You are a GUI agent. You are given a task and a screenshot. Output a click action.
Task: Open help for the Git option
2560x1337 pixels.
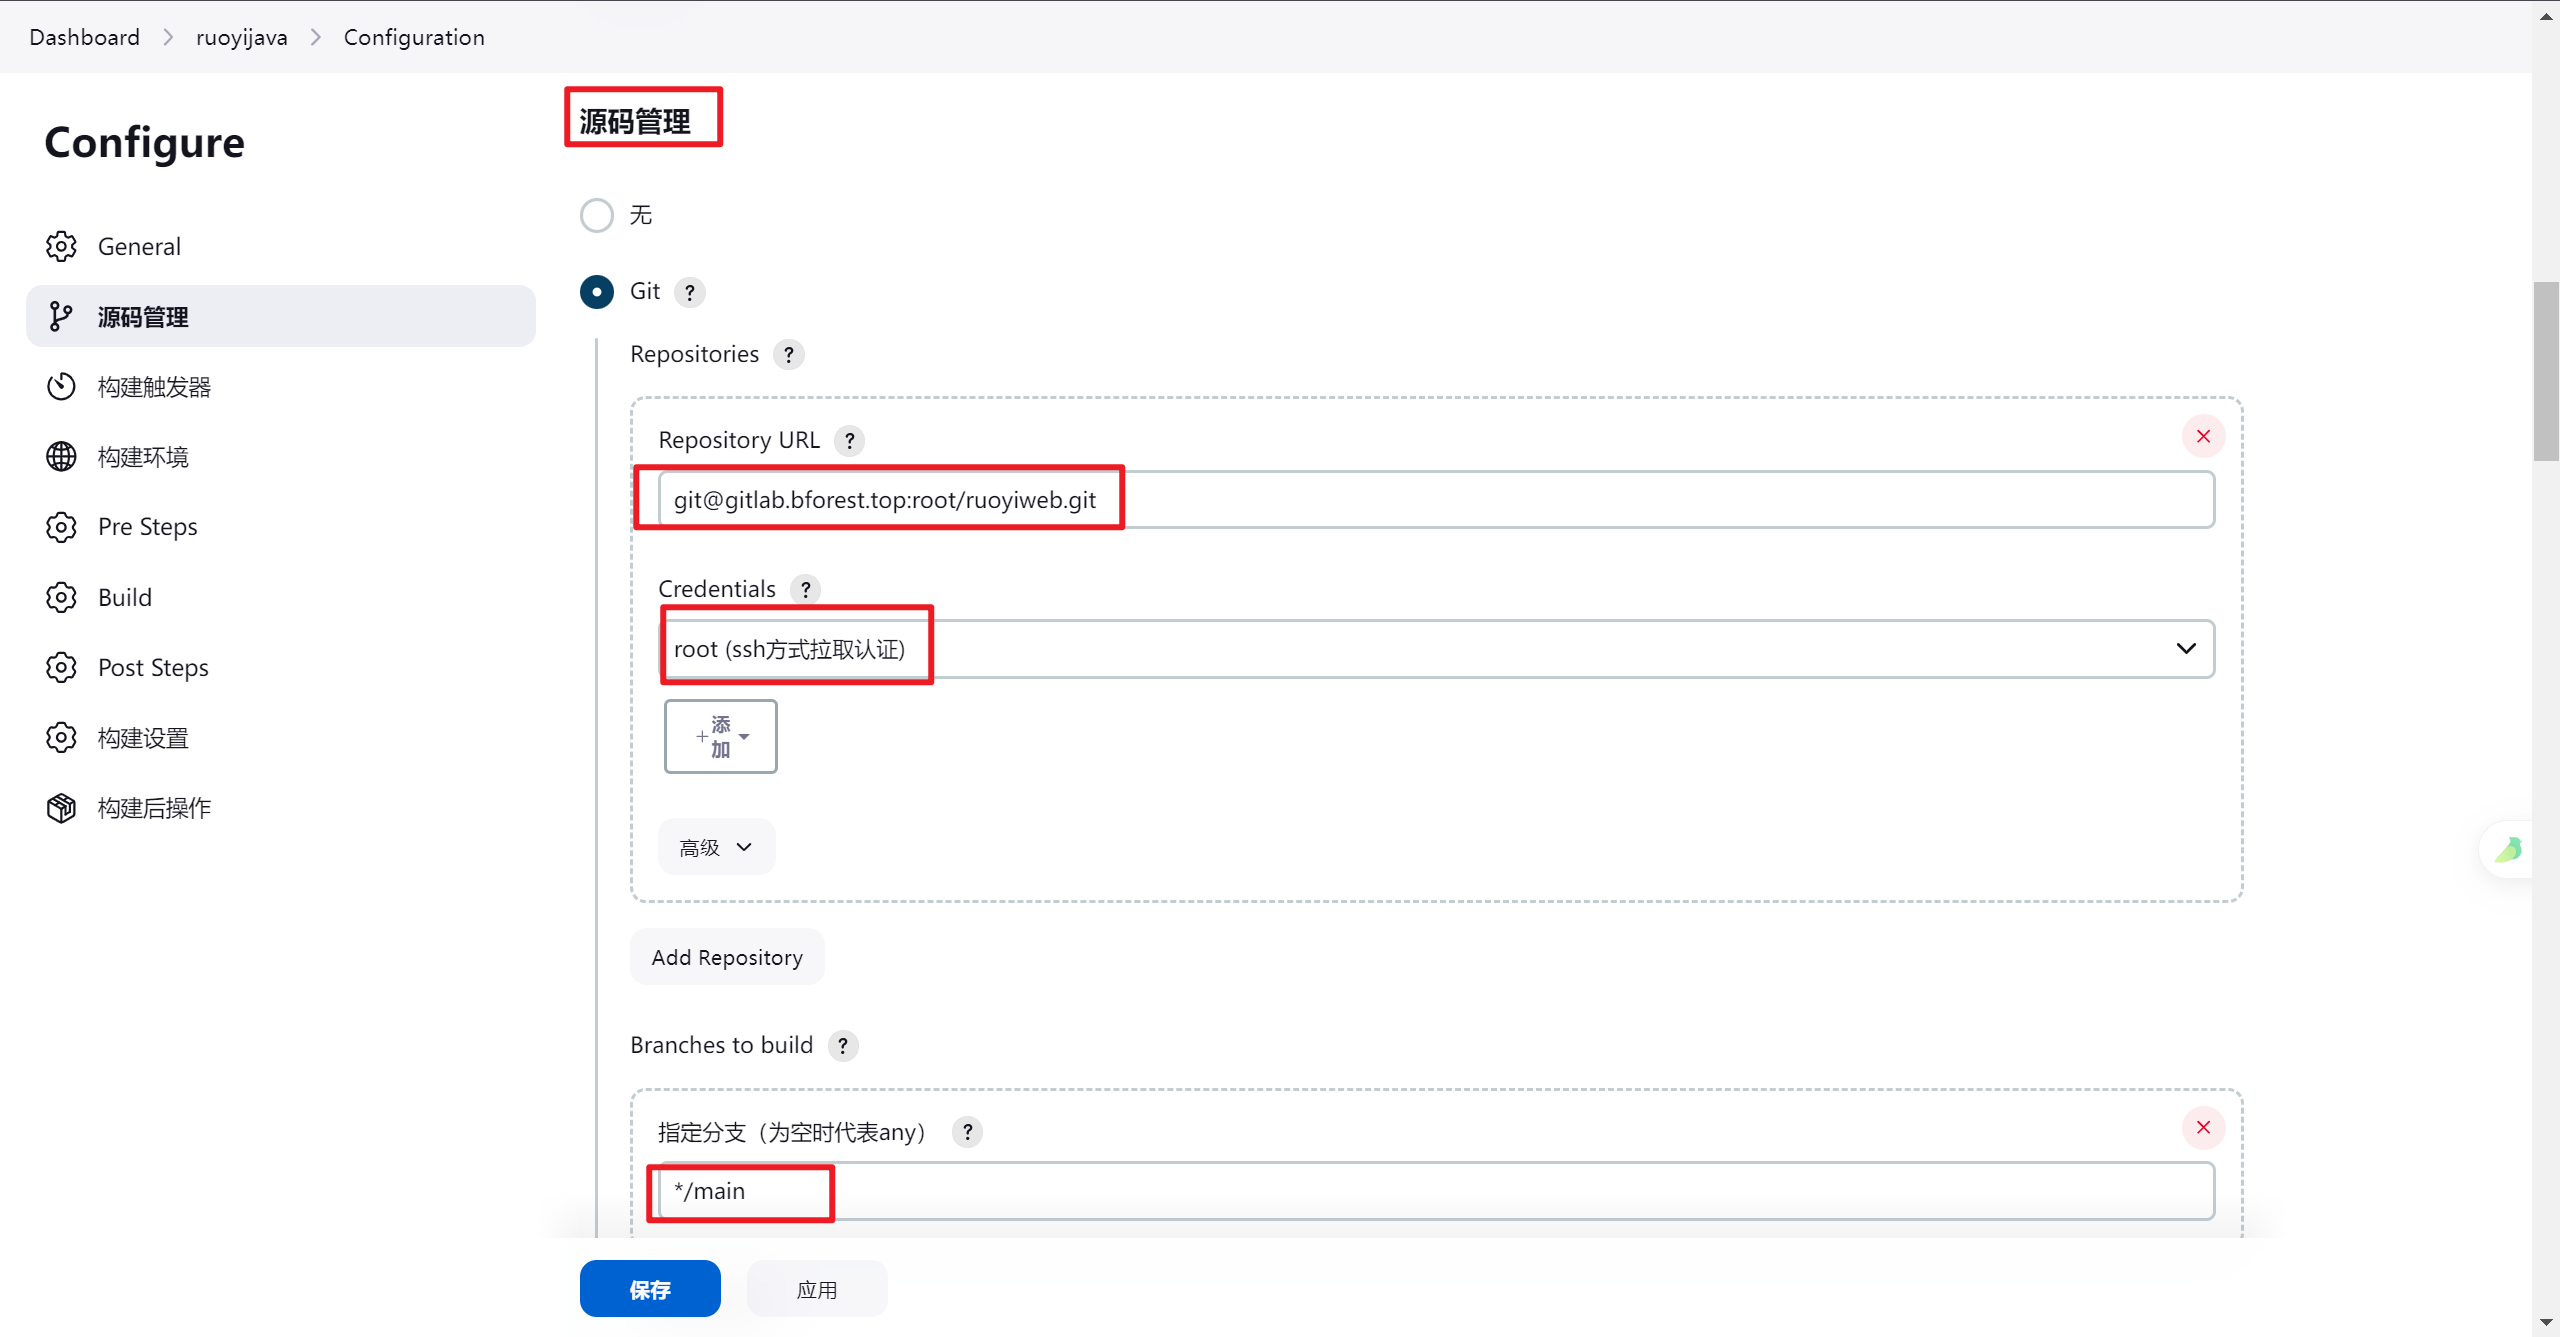tap(689, 292)
